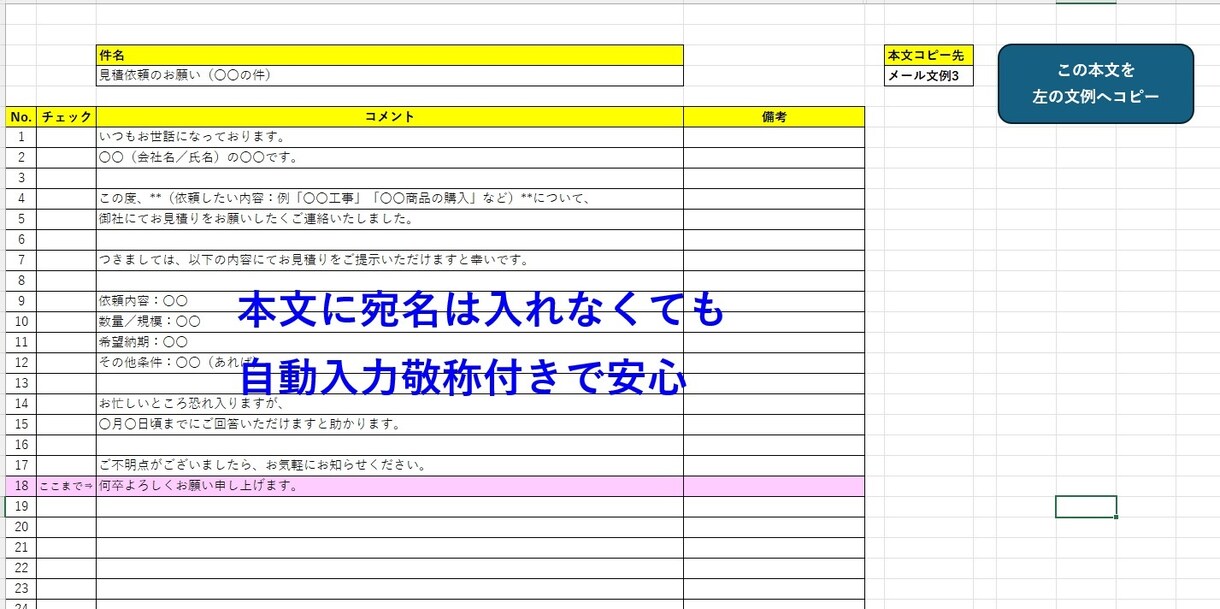Click the green-outlined active cell right of the table

(1086, 506)
